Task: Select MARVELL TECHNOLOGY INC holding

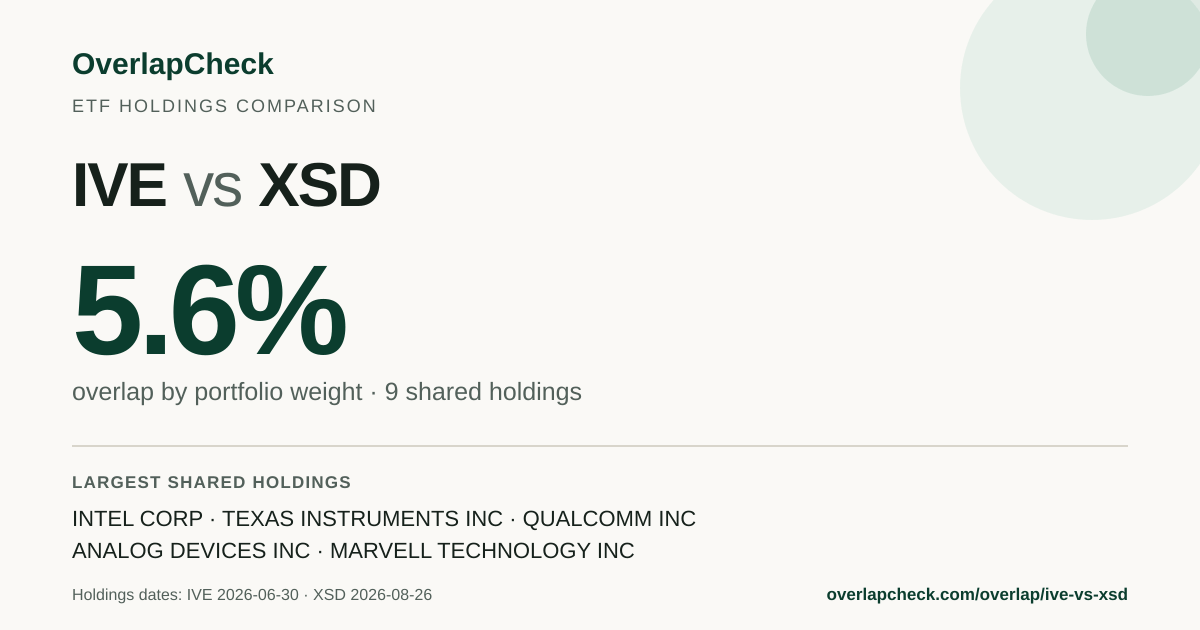Action: coord(482,551)
